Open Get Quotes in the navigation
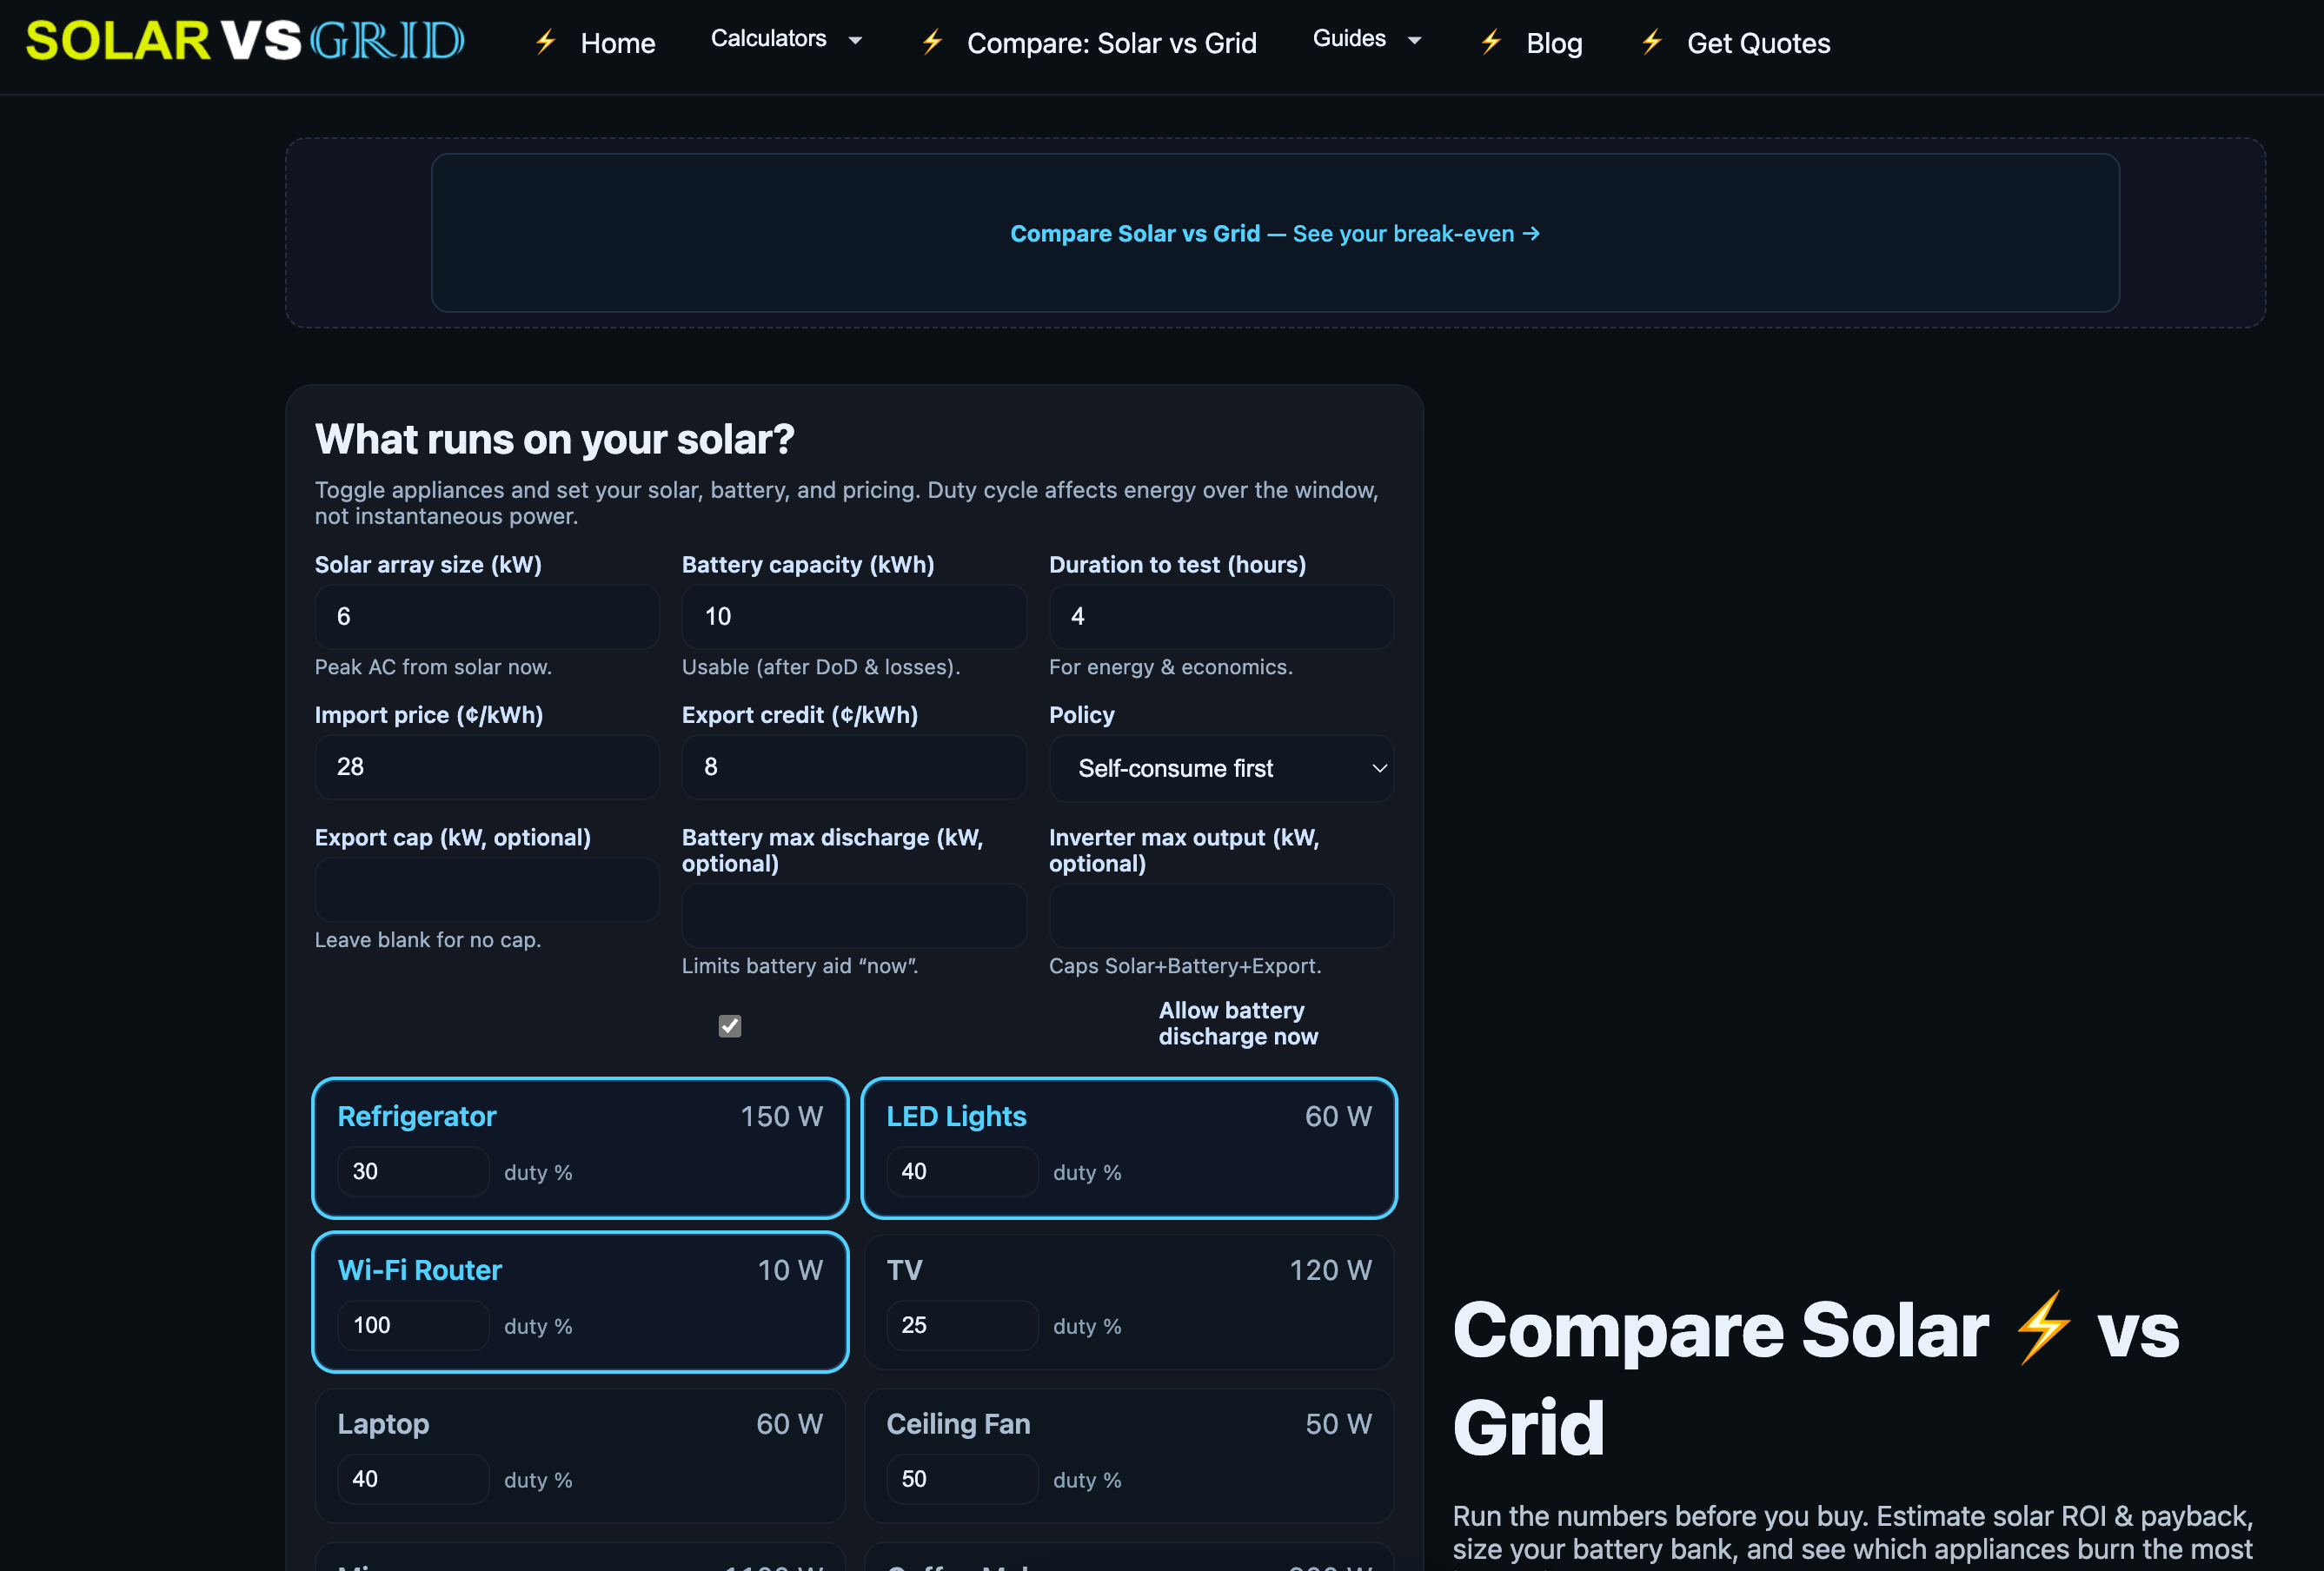The width and height of the screenshot is (2324, 1571). point(1758,43)
